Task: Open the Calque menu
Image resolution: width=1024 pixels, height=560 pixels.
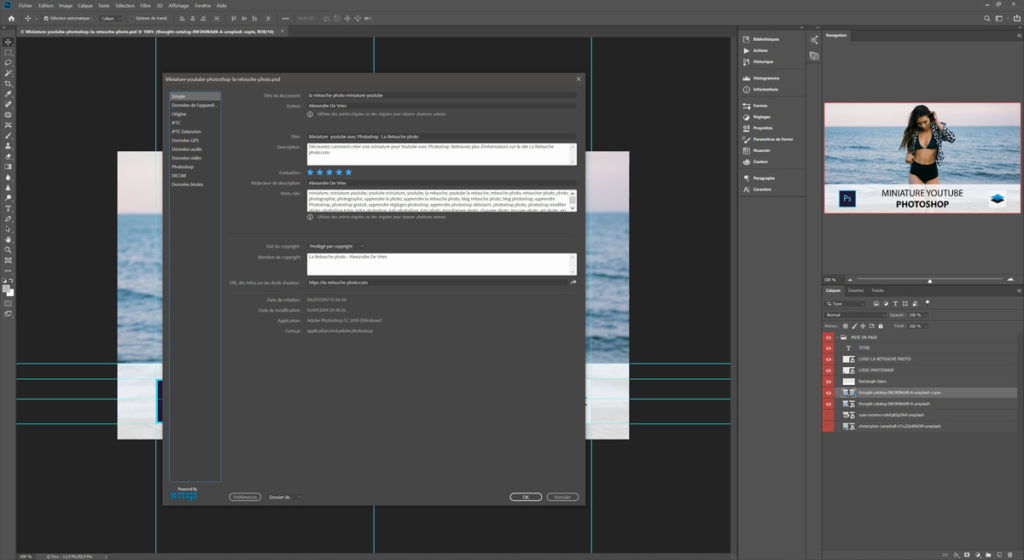Action: point(85,5)
